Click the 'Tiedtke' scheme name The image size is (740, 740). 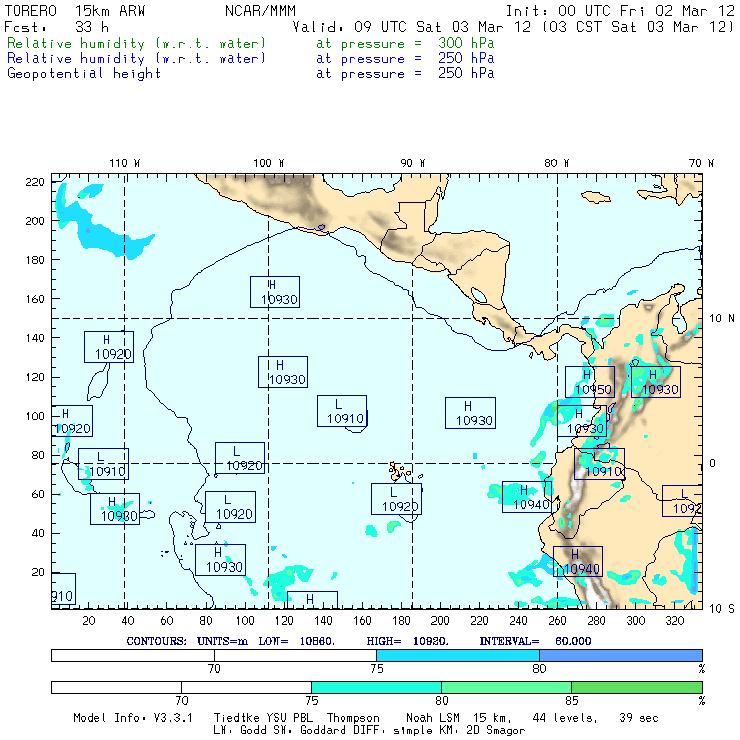[x=236, y=718]
